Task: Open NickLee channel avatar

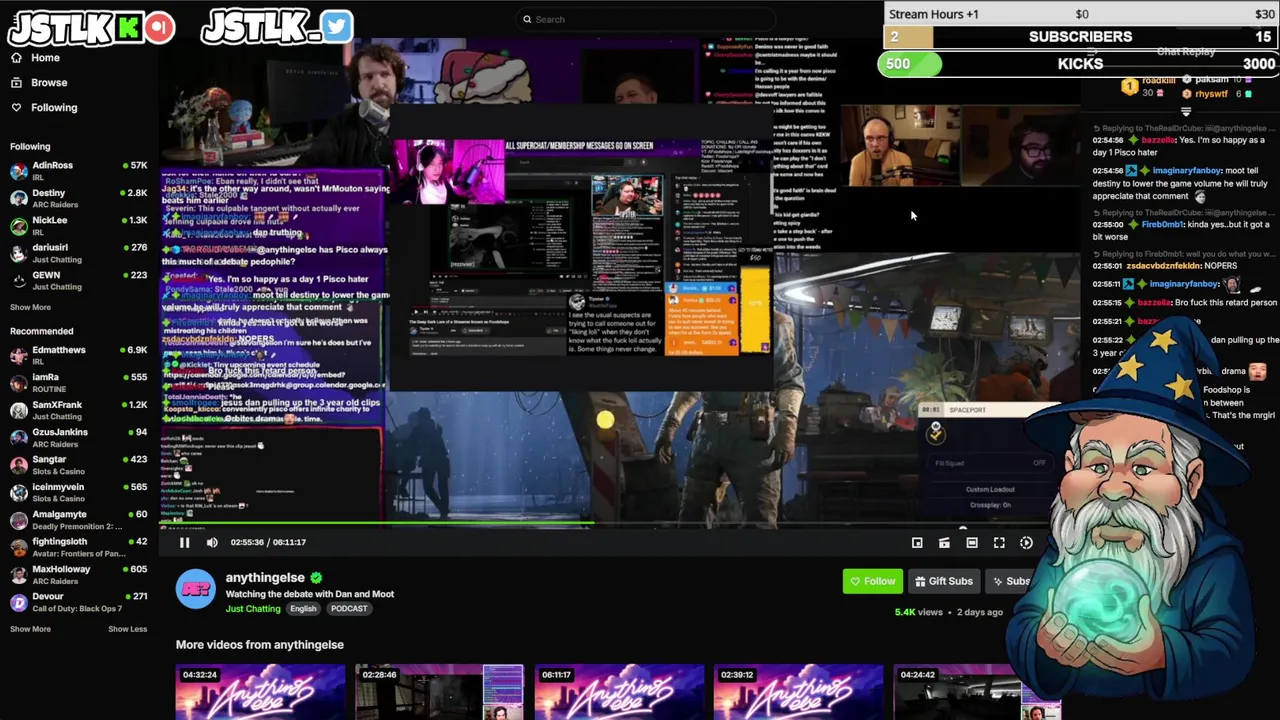Action: pyautogui.click(x=18, y=226)
